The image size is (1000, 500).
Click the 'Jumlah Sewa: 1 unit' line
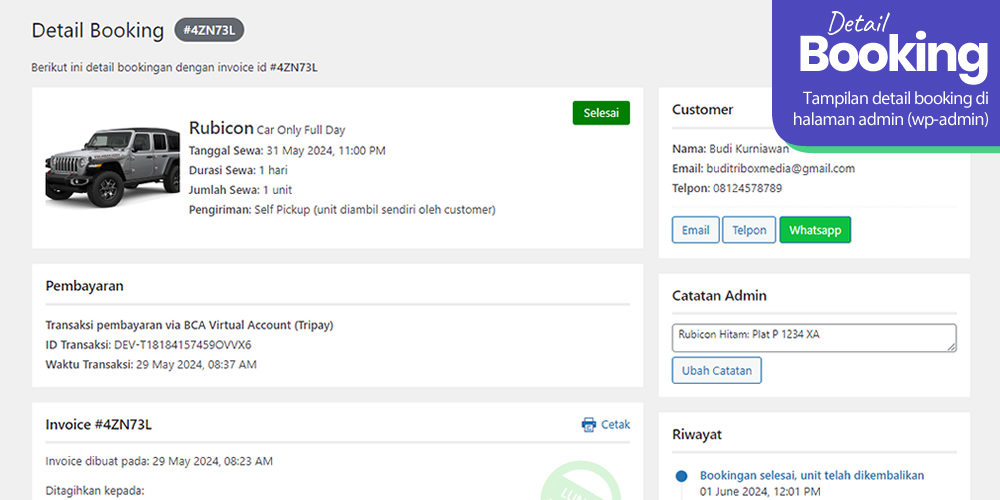240,190
